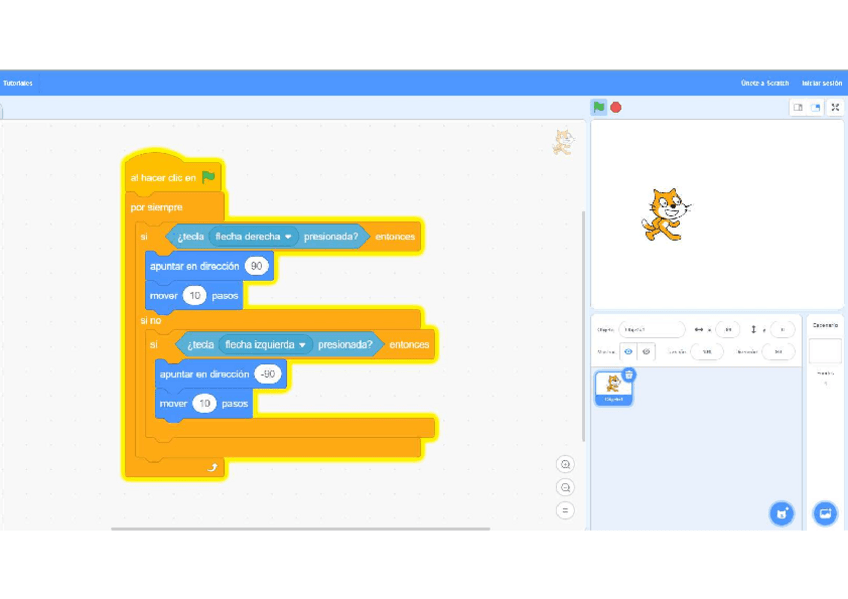Click the 'apuntar en dirección -90' block
Viewport: 848px width, 599px height.
[220, 374]
